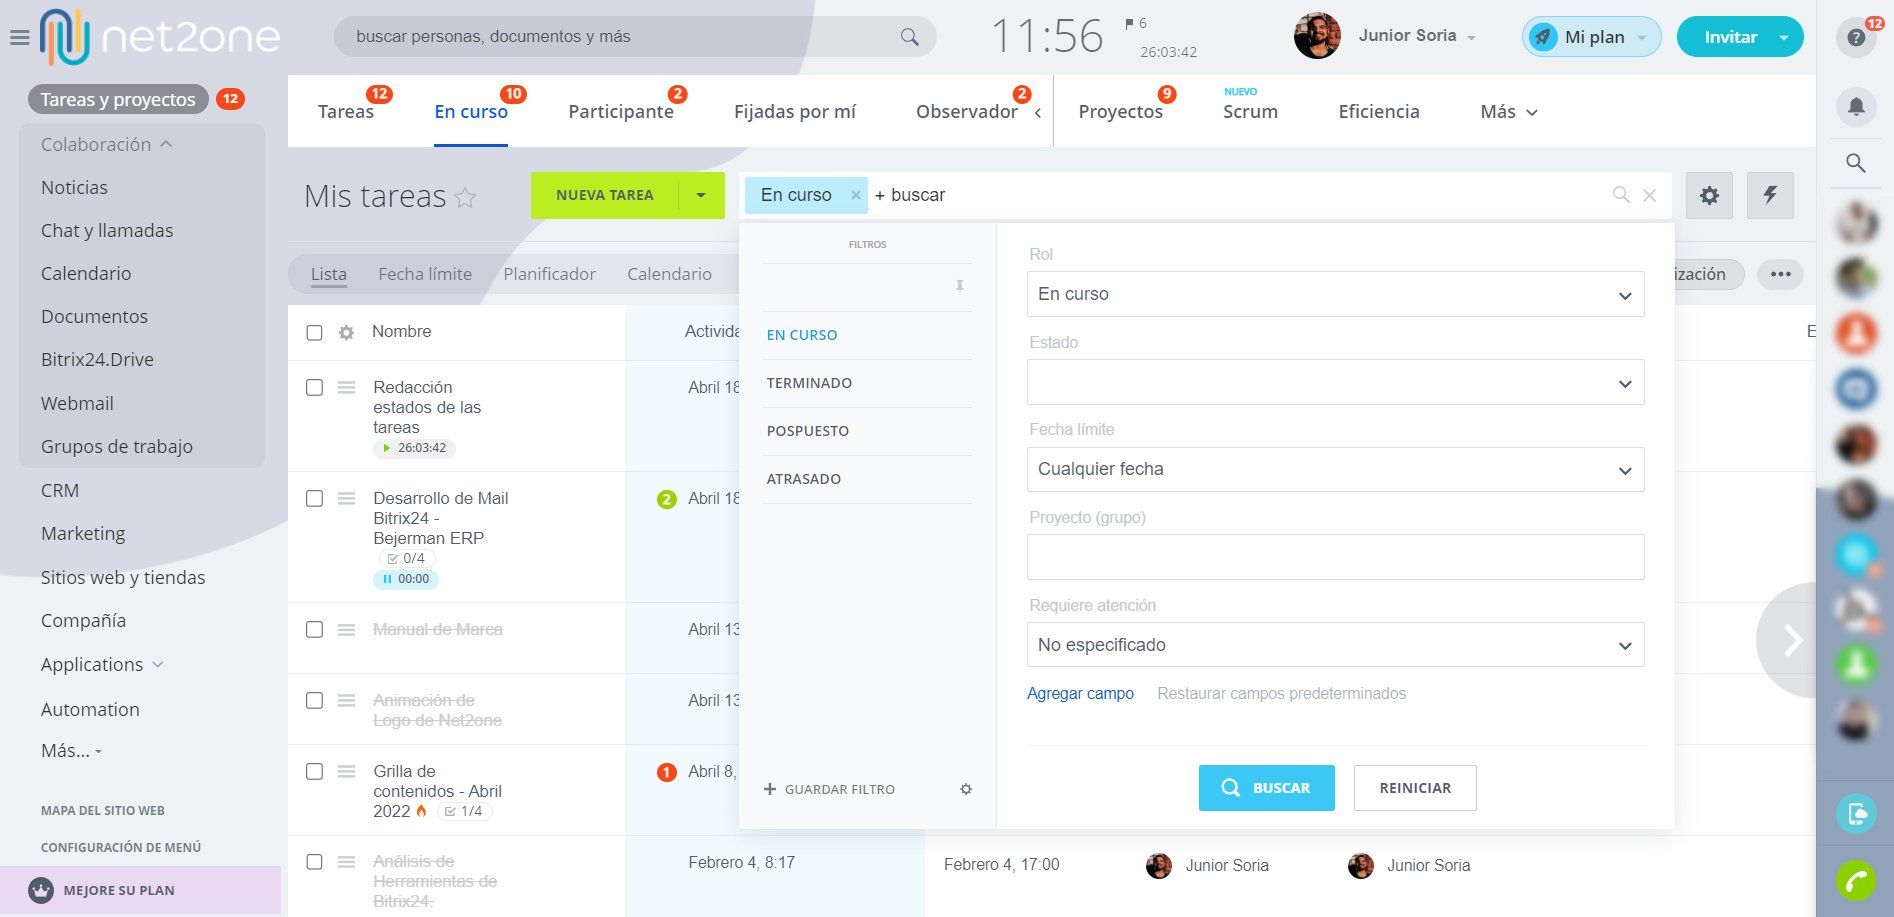Click the teal device icon in right sidebar
1894x917 pixels.
coord(1856,813)
